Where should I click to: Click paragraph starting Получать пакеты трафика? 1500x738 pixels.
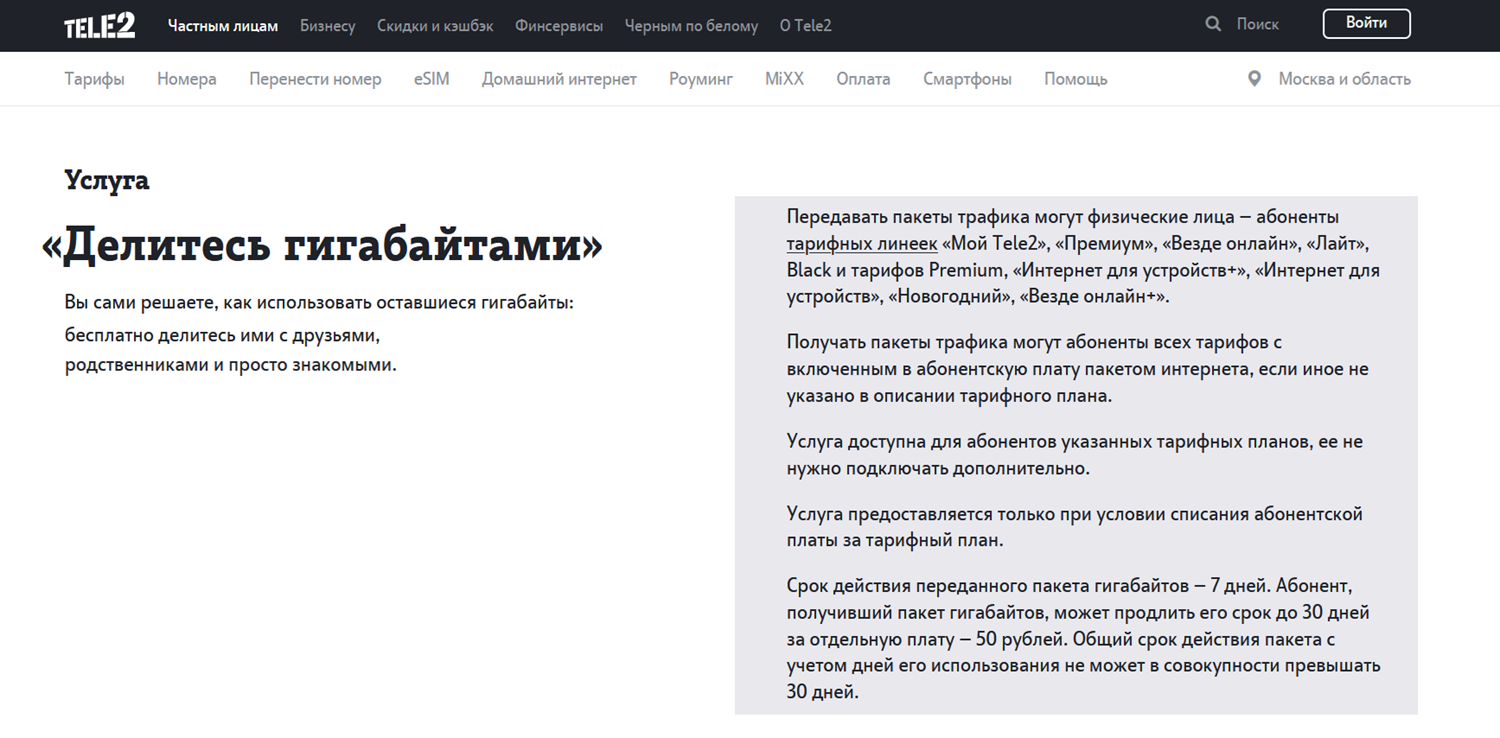click(1078, 369)
